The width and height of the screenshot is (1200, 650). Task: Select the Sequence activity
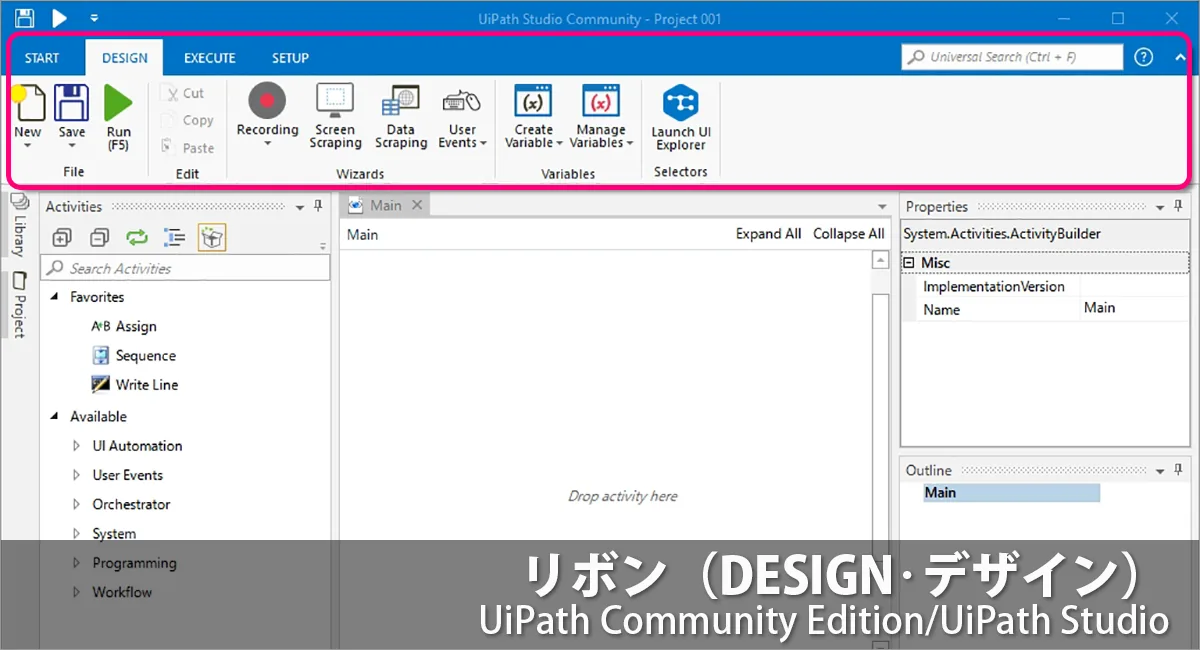pyautogui.click(x=133, y=355)
